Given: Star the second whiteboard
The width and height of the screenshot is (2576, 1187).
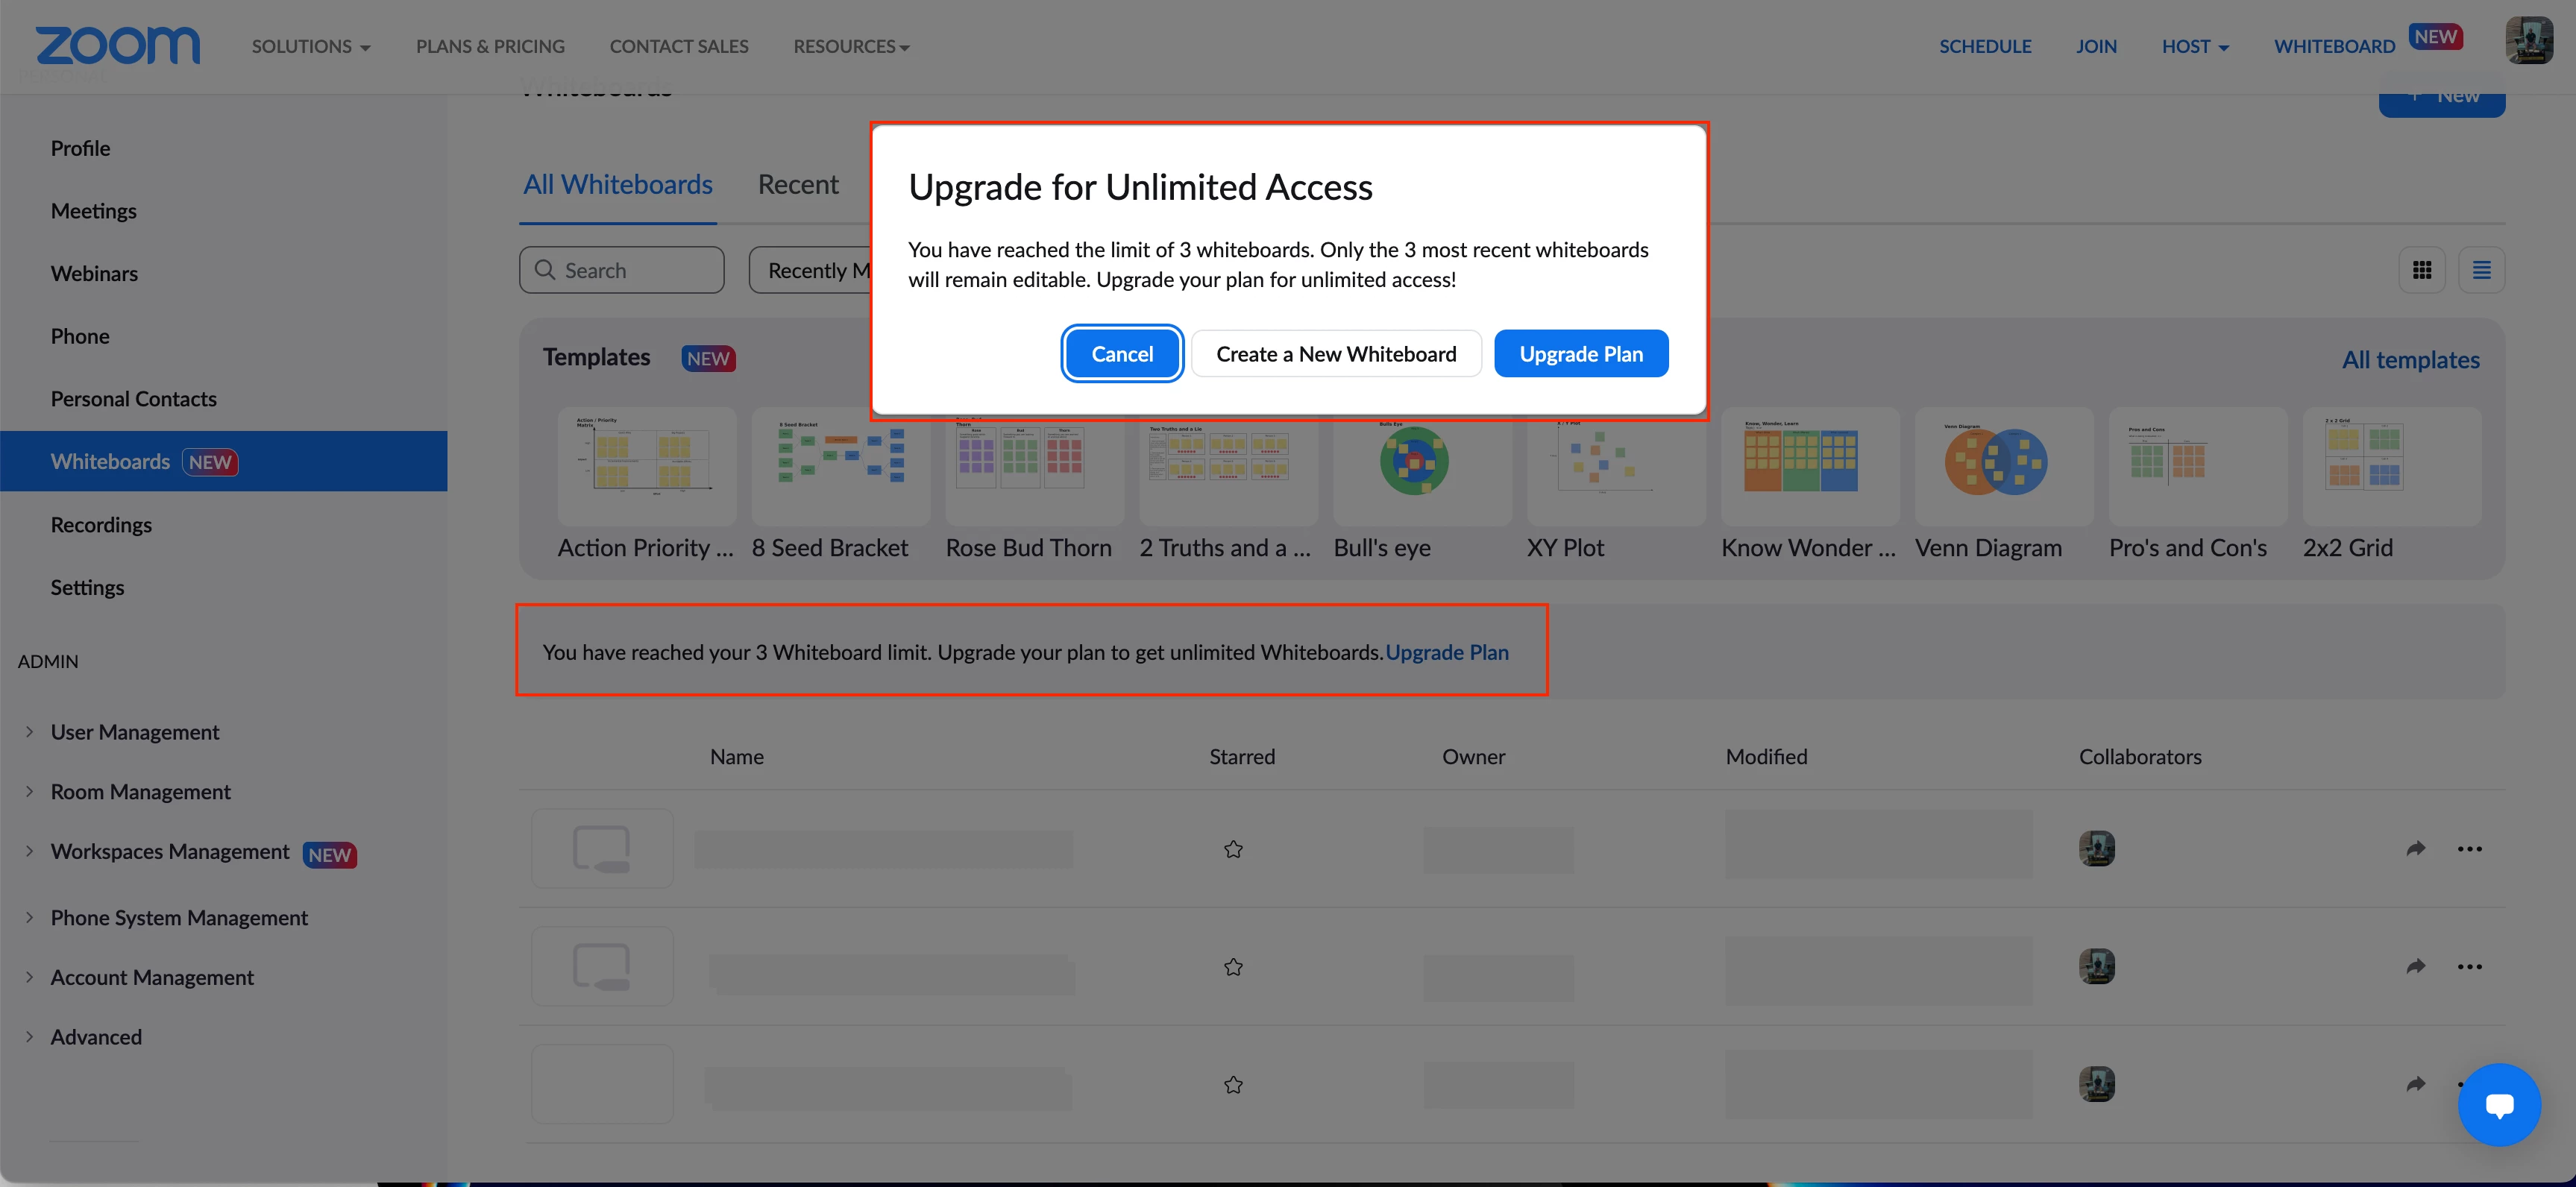Looking at the screenshot, I should (1233, 967).
